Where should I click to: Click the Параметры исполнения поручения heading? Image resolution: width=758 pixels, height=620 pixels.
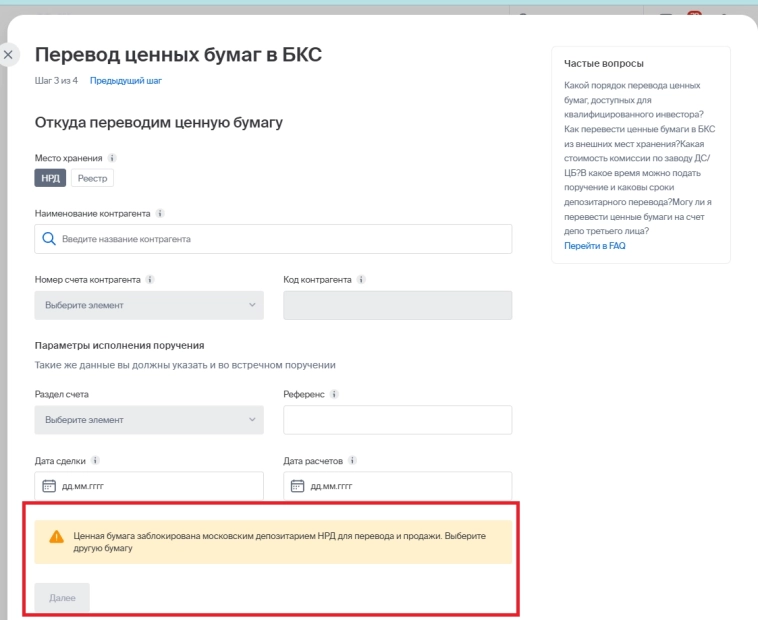(119, 346)
